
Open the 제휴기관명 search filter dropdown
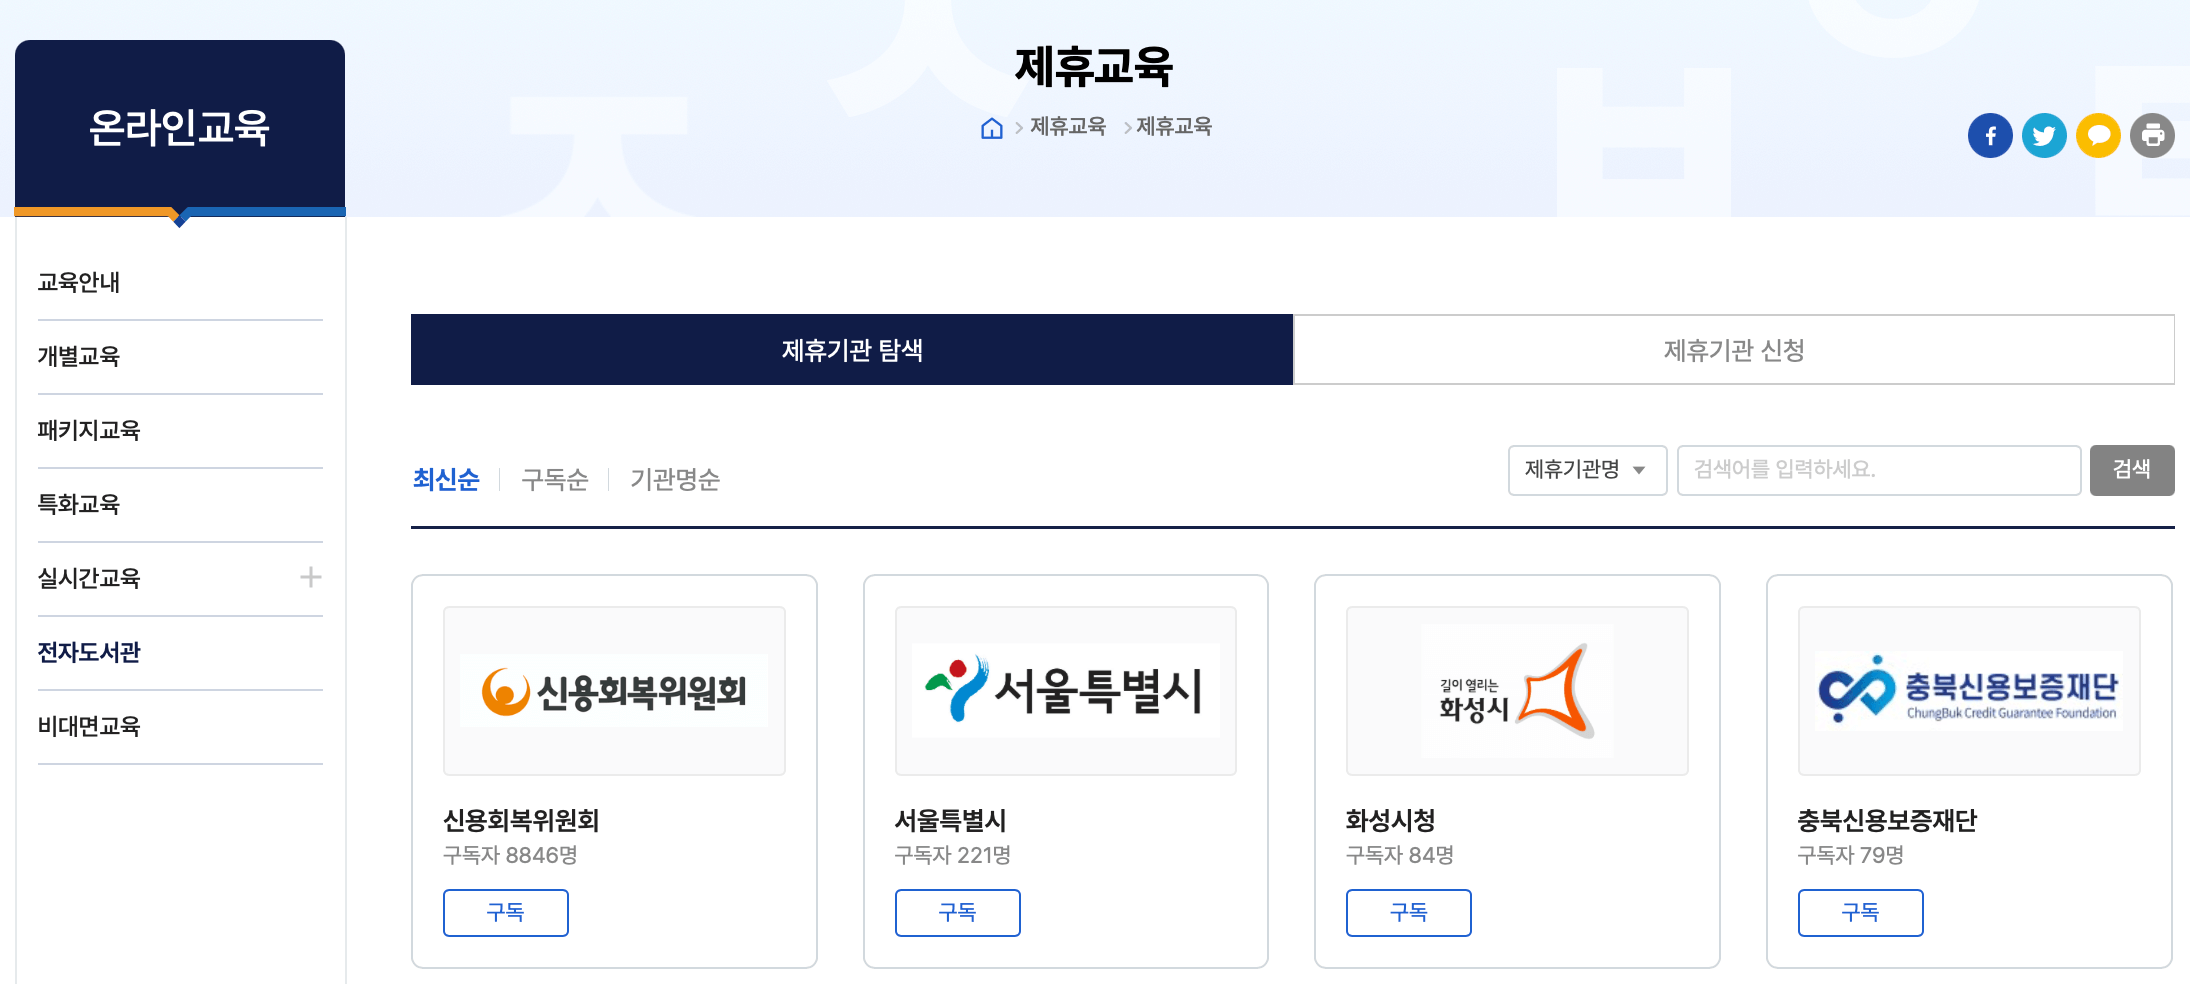click(1586, 470)
